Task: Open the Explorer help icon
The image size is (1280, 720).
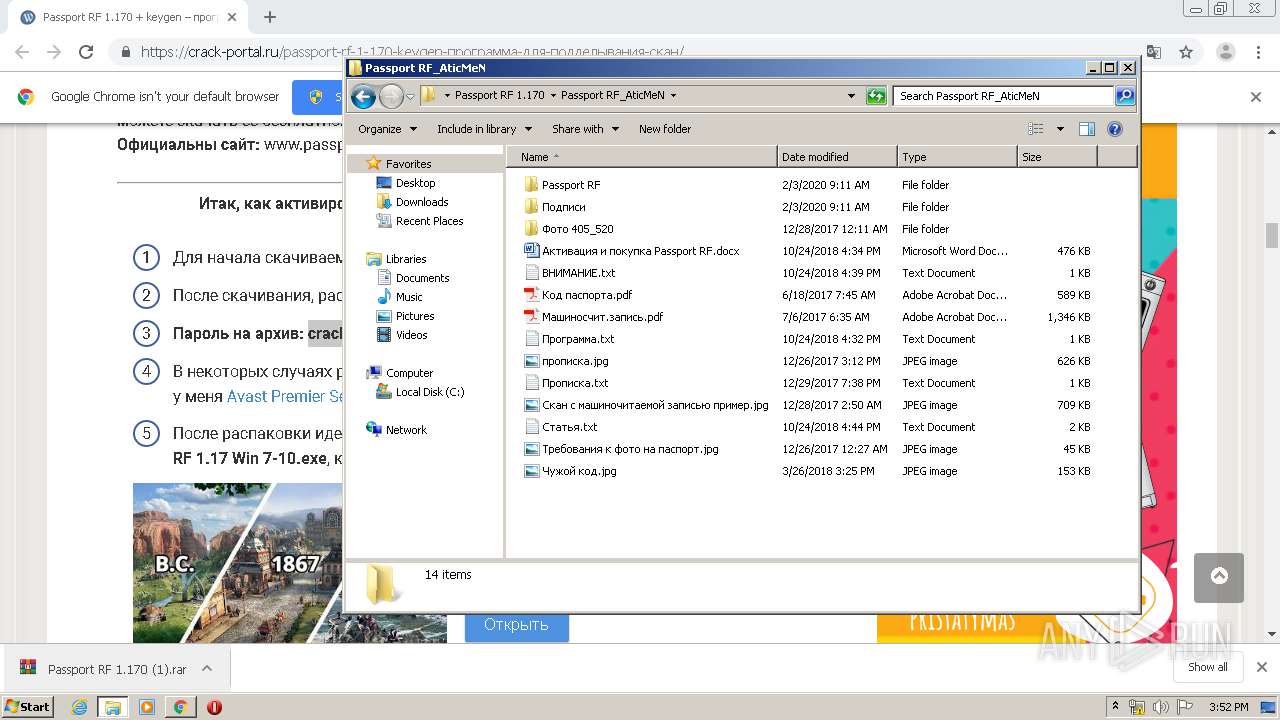Action: (x=1115, y=129)
